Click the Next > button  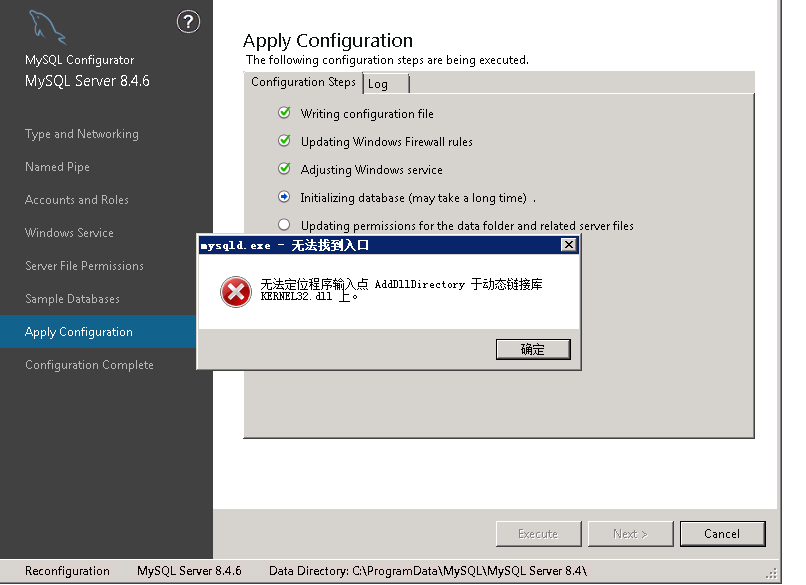point(631,534)
